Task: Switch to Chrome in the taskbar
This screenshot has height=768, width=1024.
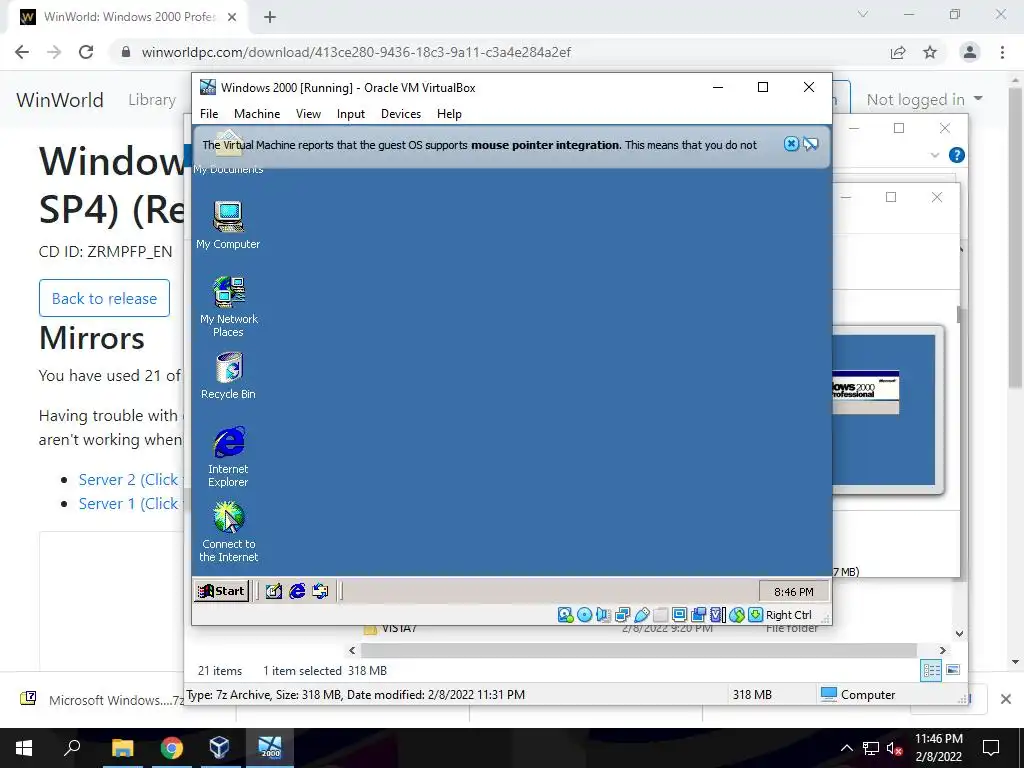Action: (172, 748)
